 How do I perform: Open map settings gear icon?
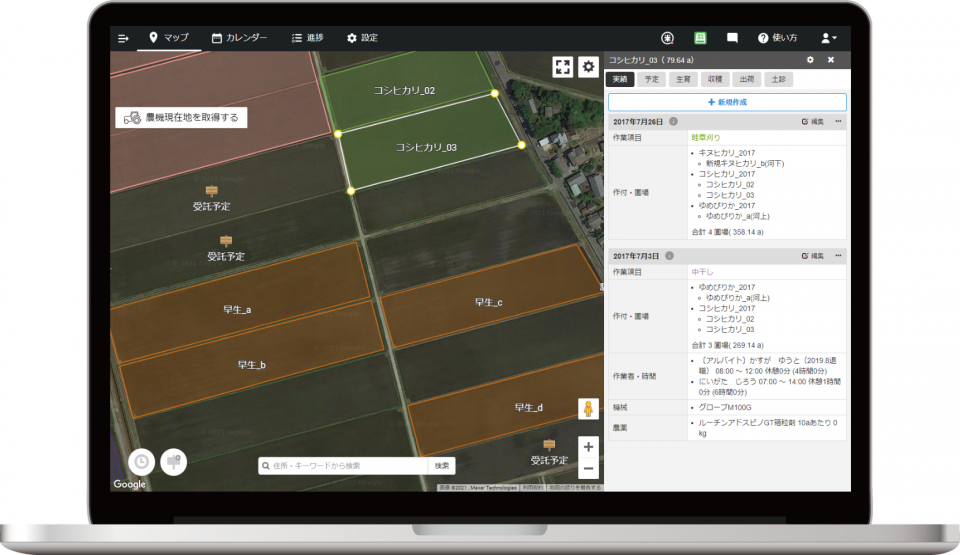pos(589,67)
